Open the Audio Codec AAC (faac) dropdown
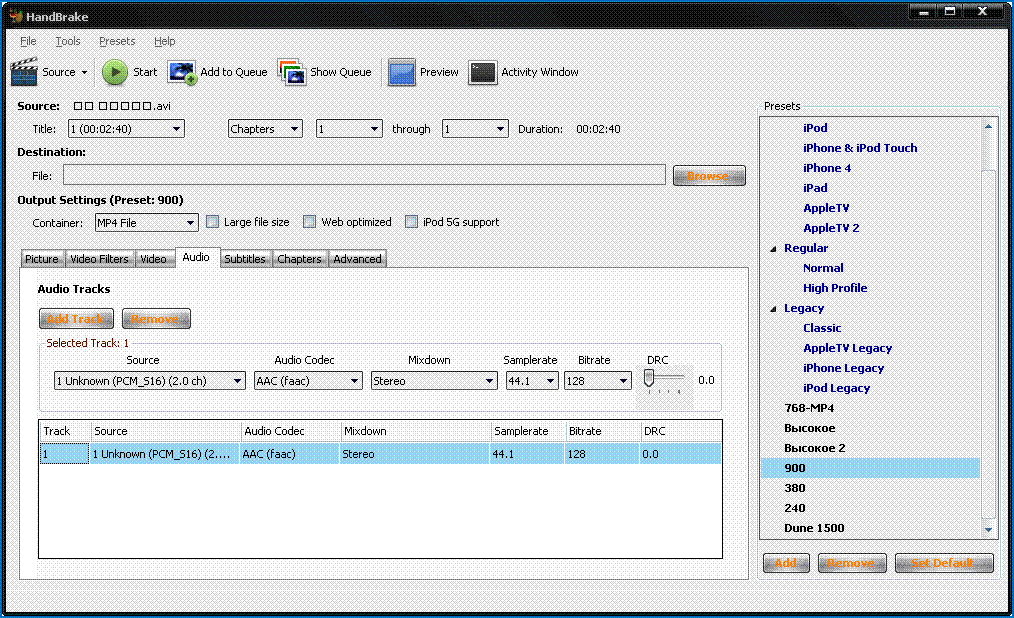Viewport: 1014px width, 618px height. point(308,381)
